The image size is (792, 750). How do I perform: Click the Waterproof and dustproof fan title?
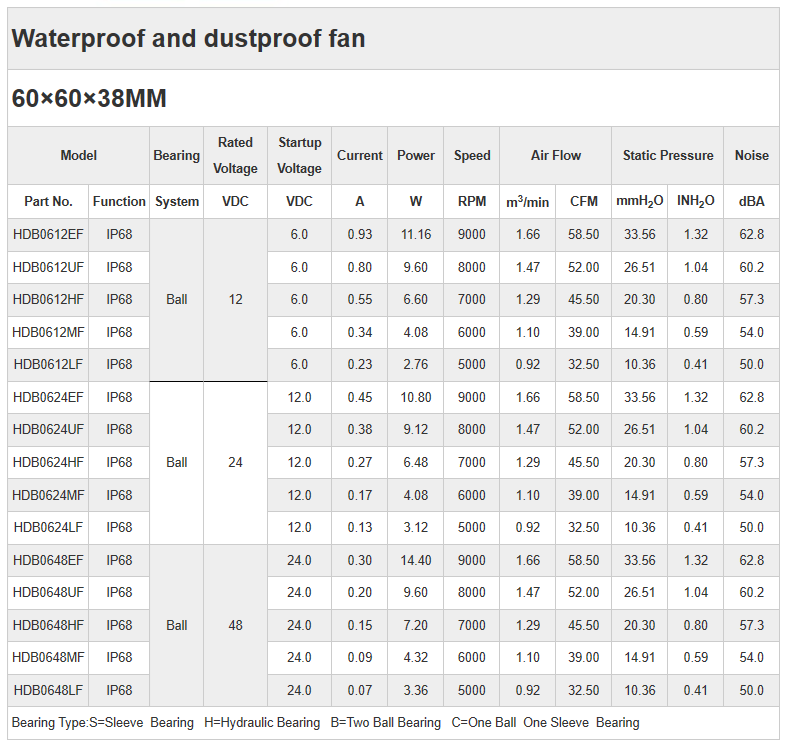(x=188, y=39)
